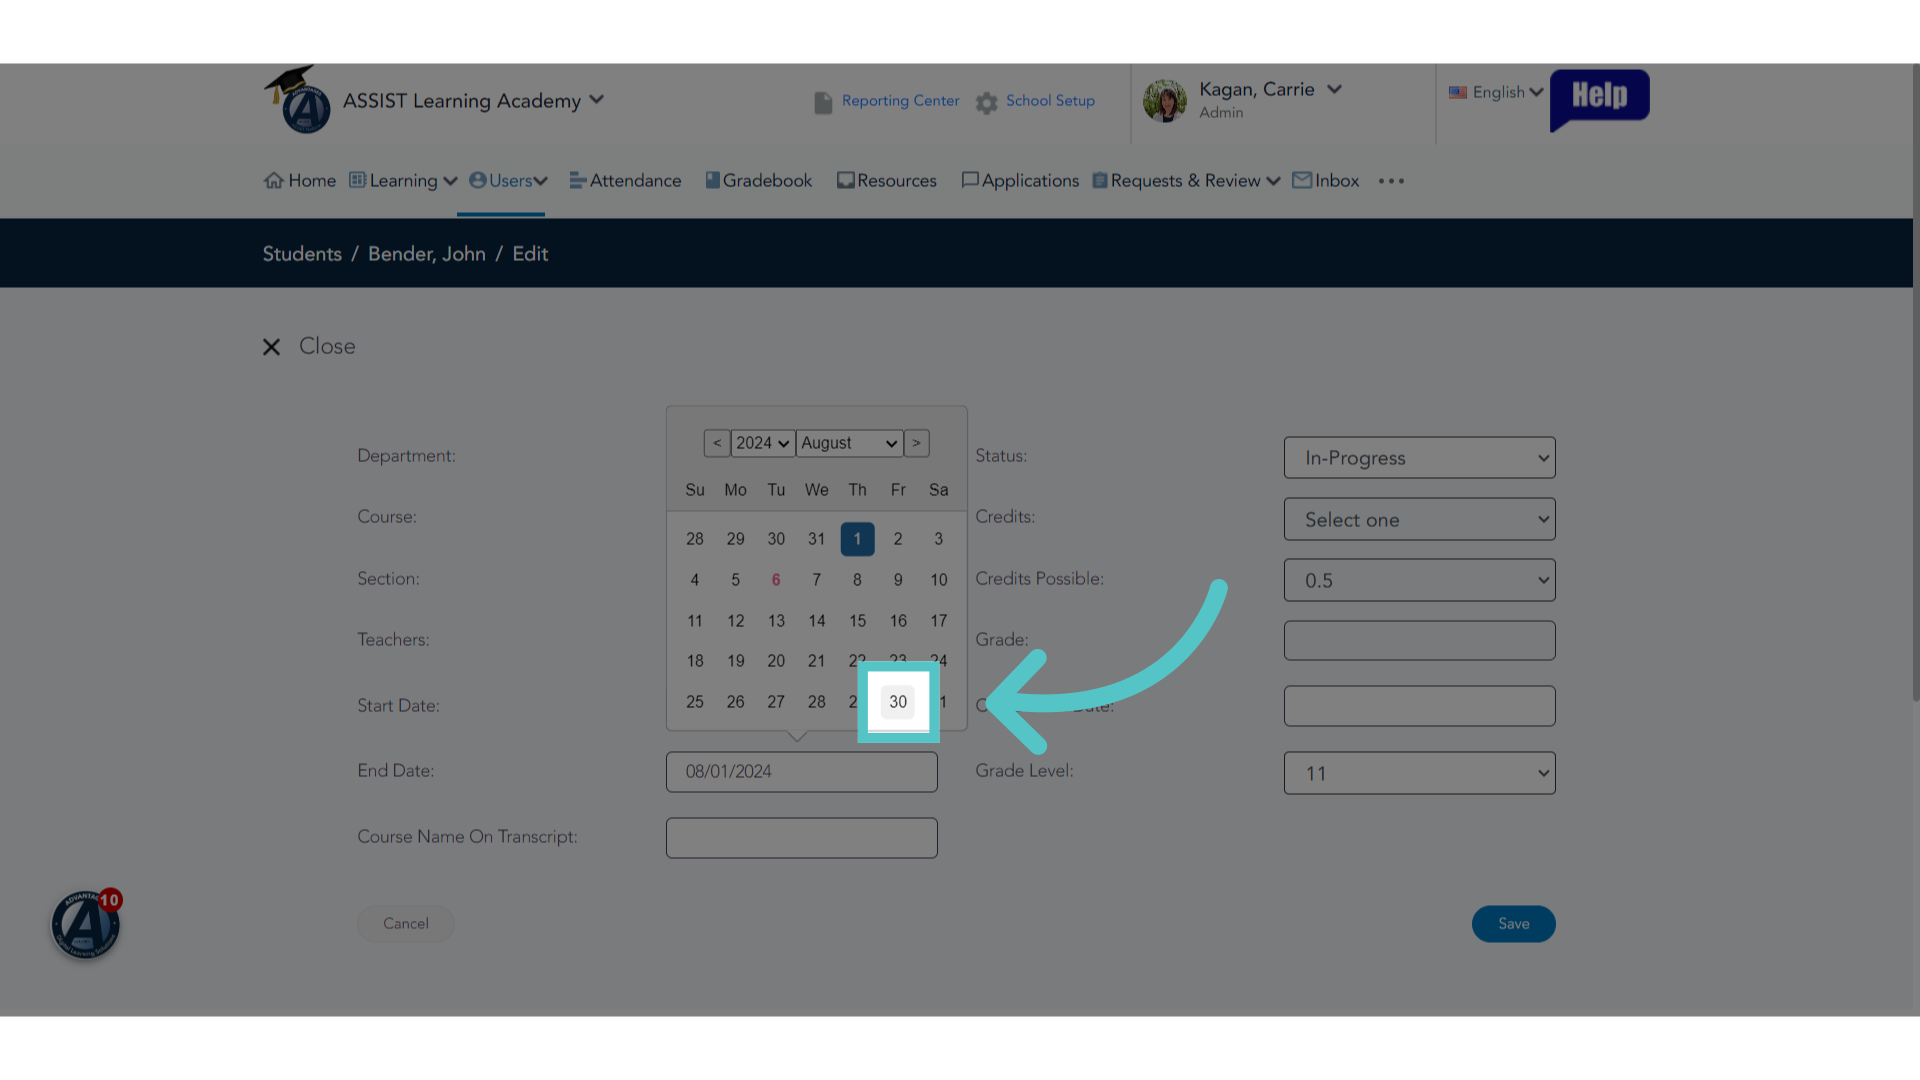
Task: Click the Inbox envelope icon
Action: pos(1302,180)
